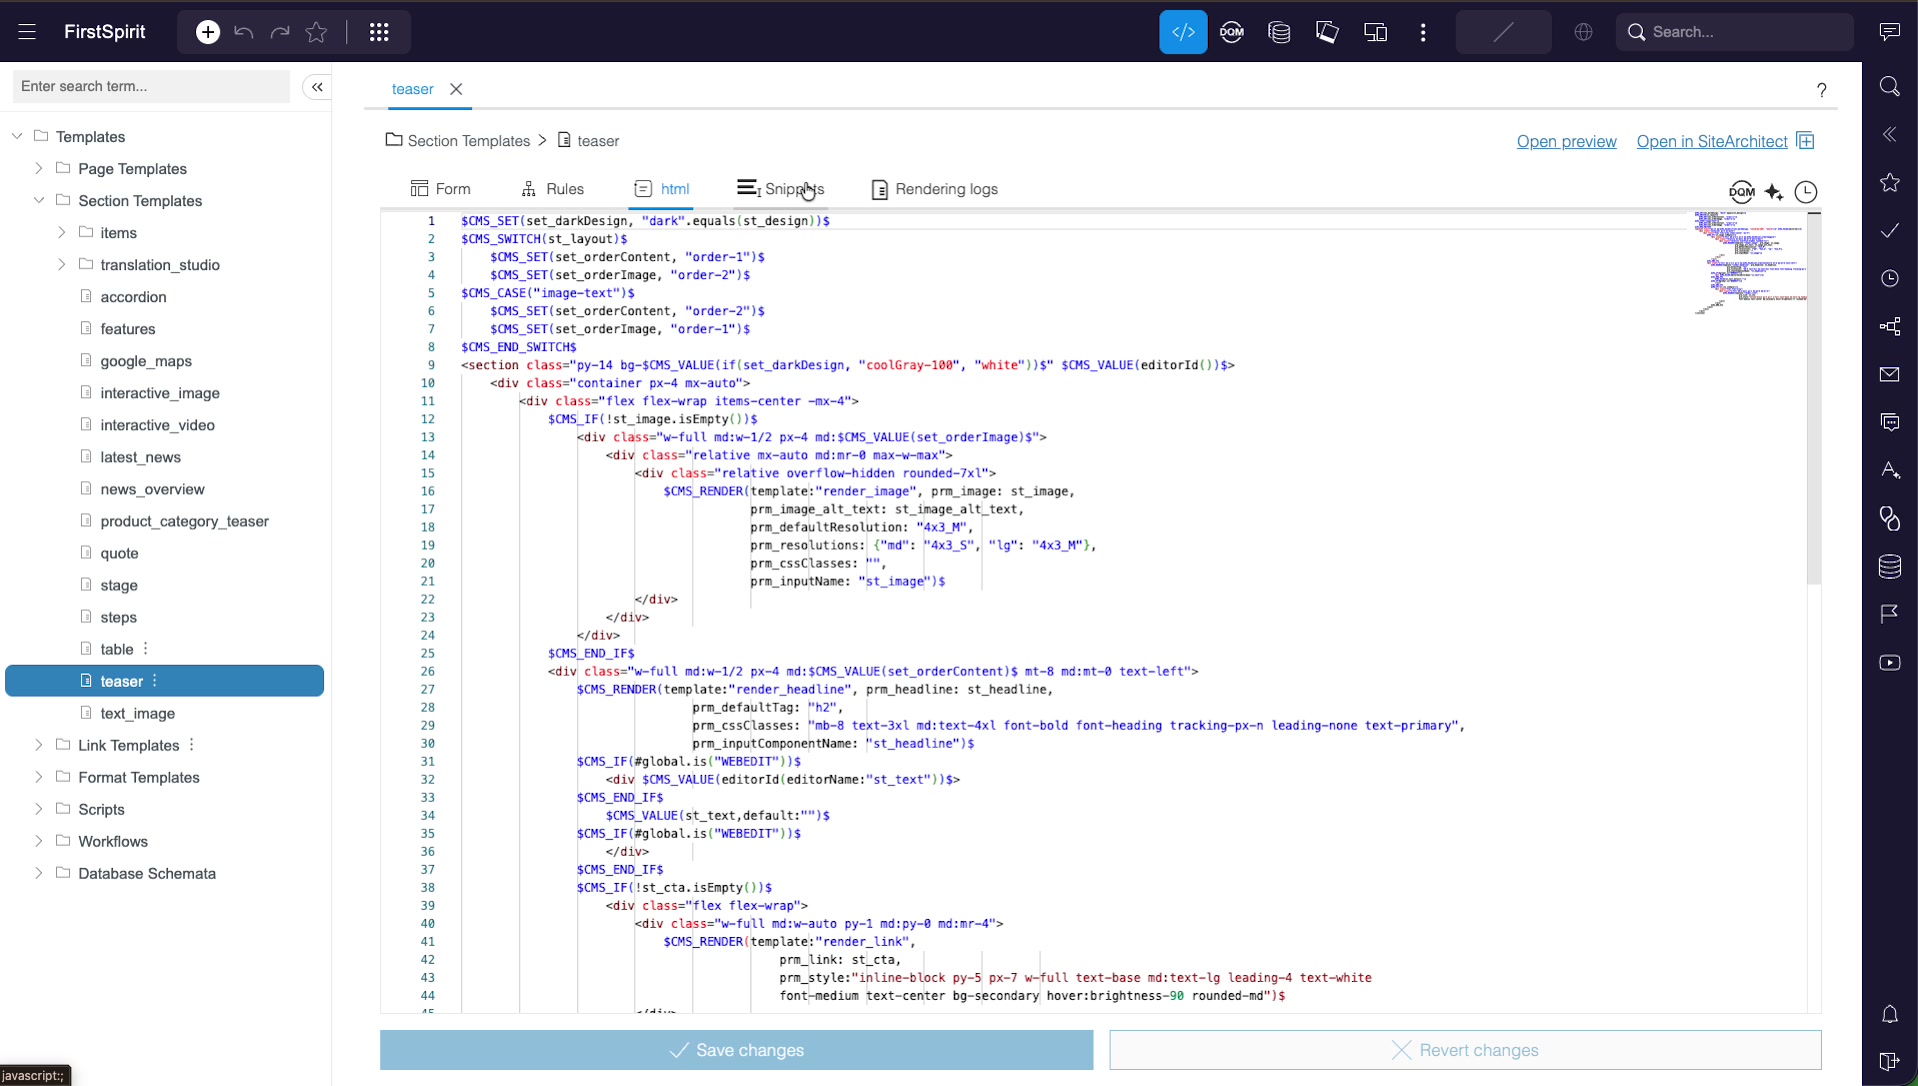Collapse the Section Templates folder

(39, 200)
